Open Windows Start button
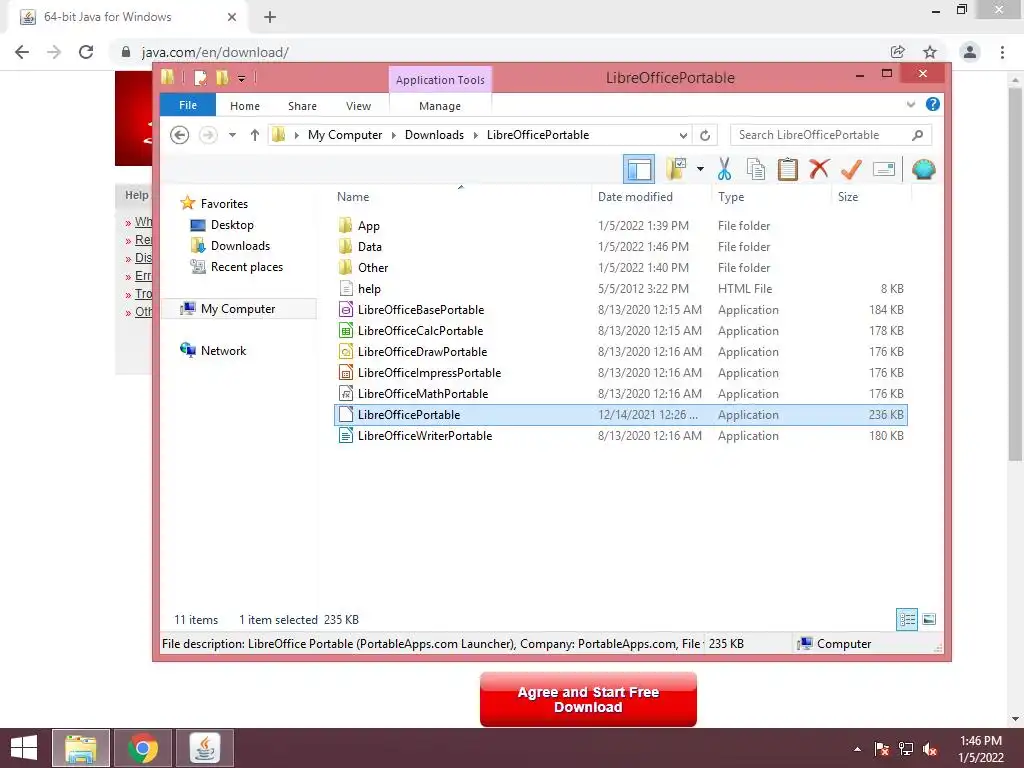This screenshot has width=1024, height=768. 24,748
